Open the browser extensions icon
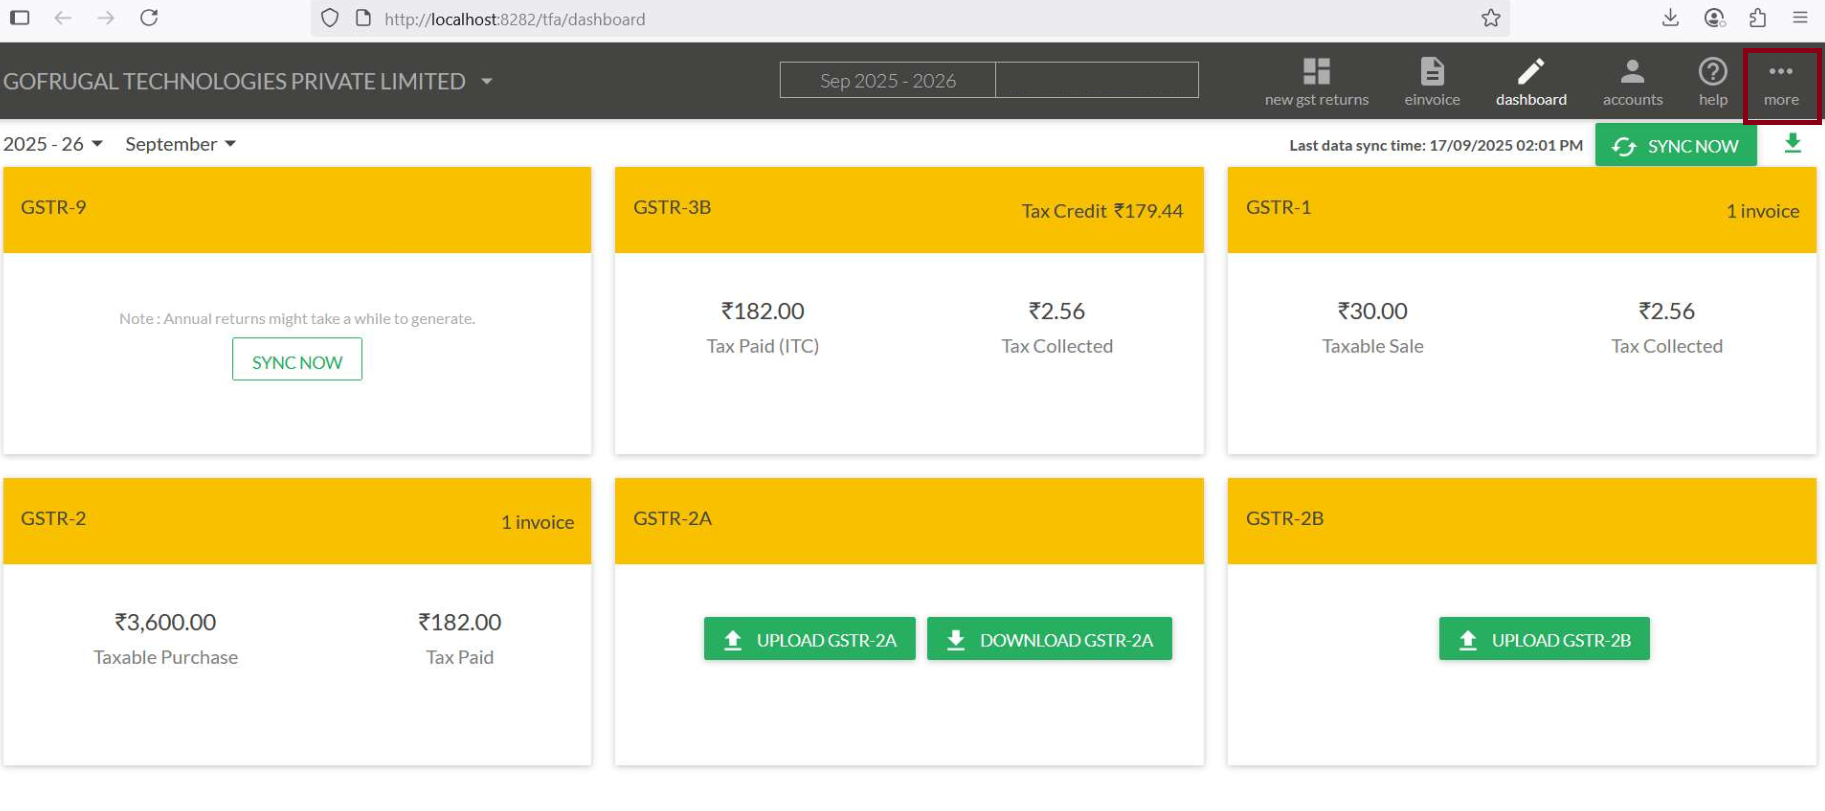The height and width of the screenshot is (811, 1825). [x=1758, y=18]
